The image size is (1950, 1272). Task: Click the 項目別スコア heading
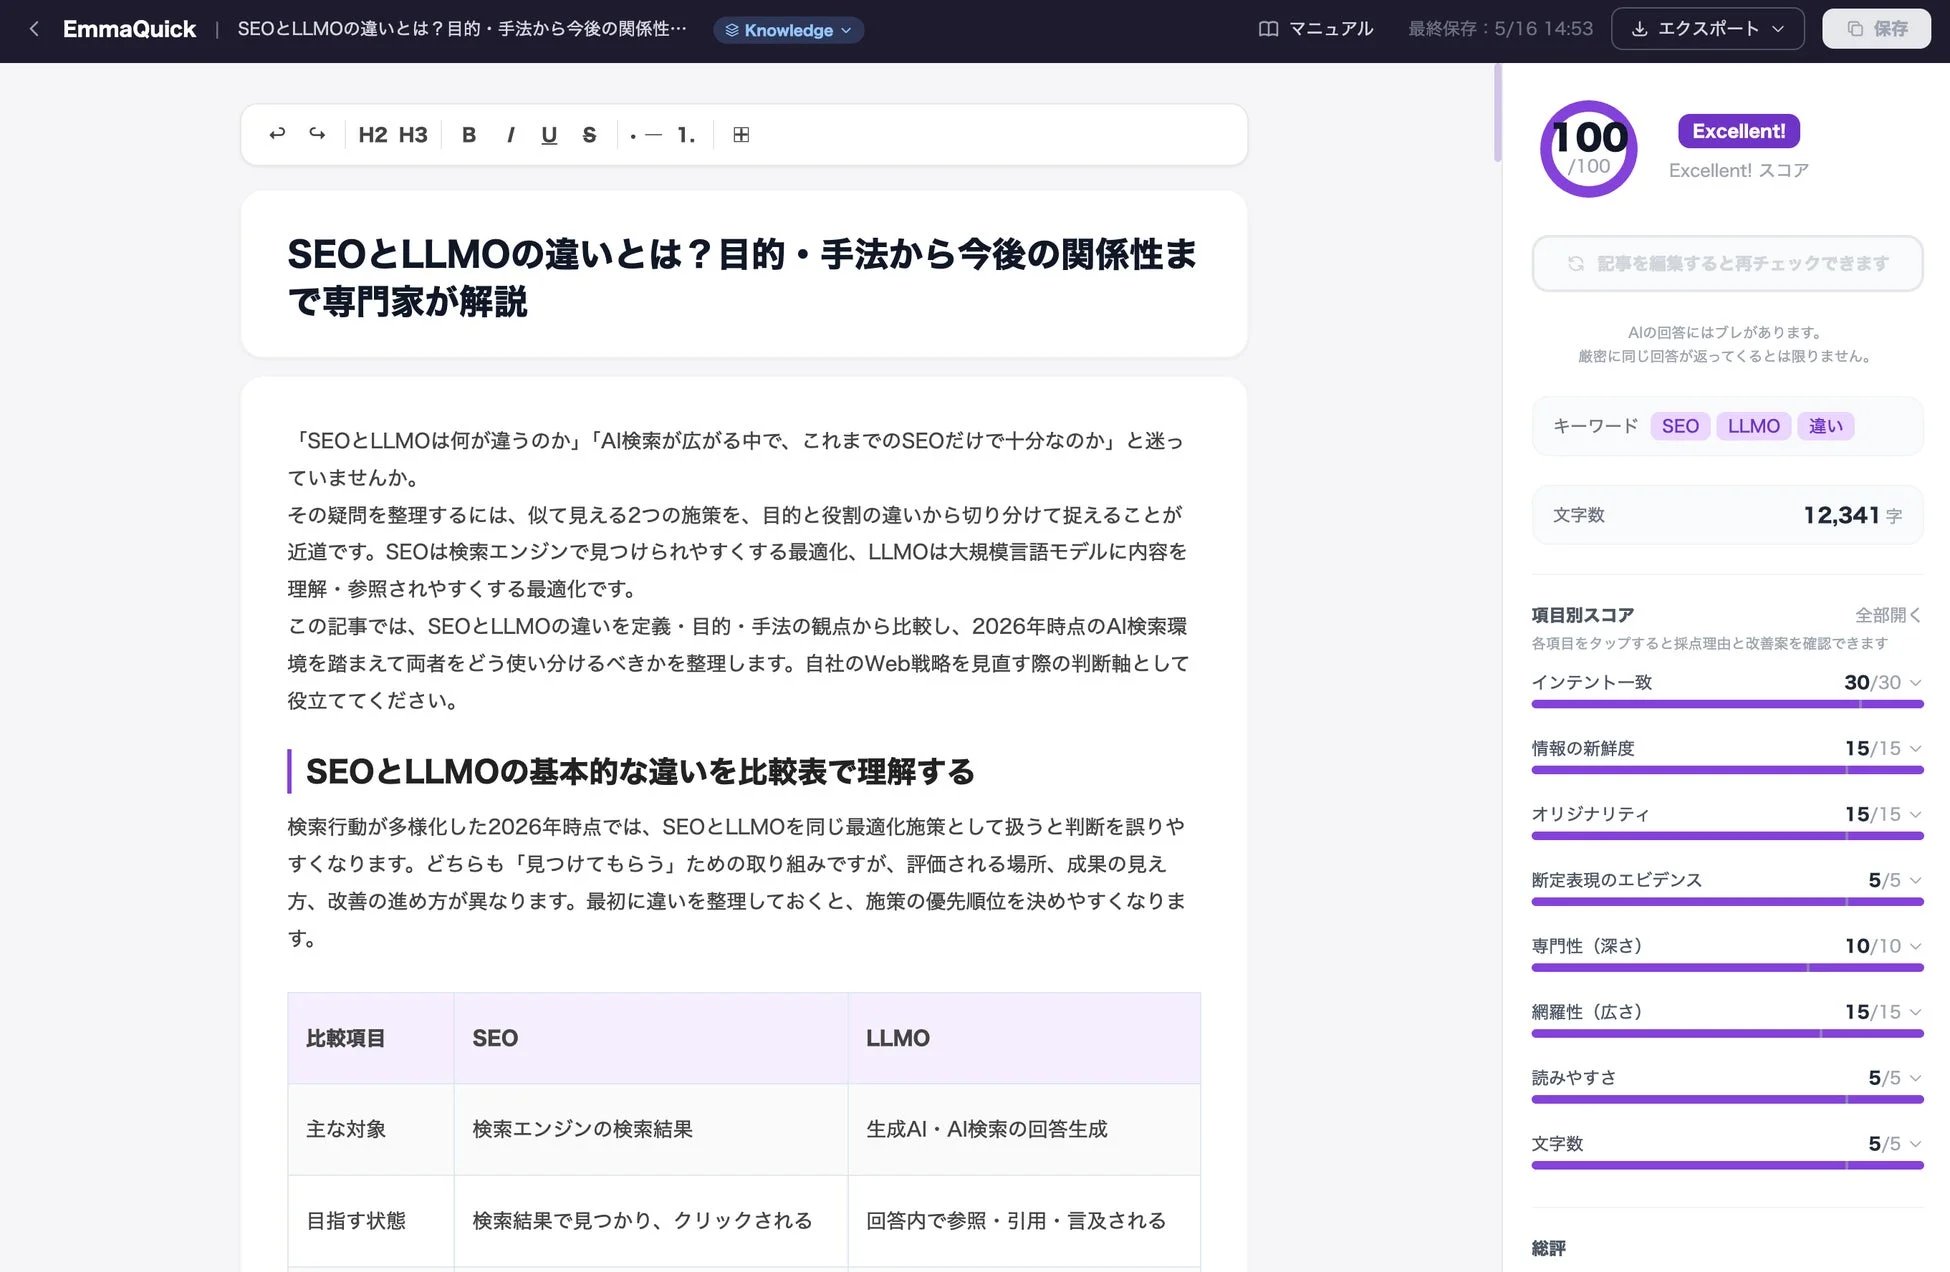tap(1582, 615)
